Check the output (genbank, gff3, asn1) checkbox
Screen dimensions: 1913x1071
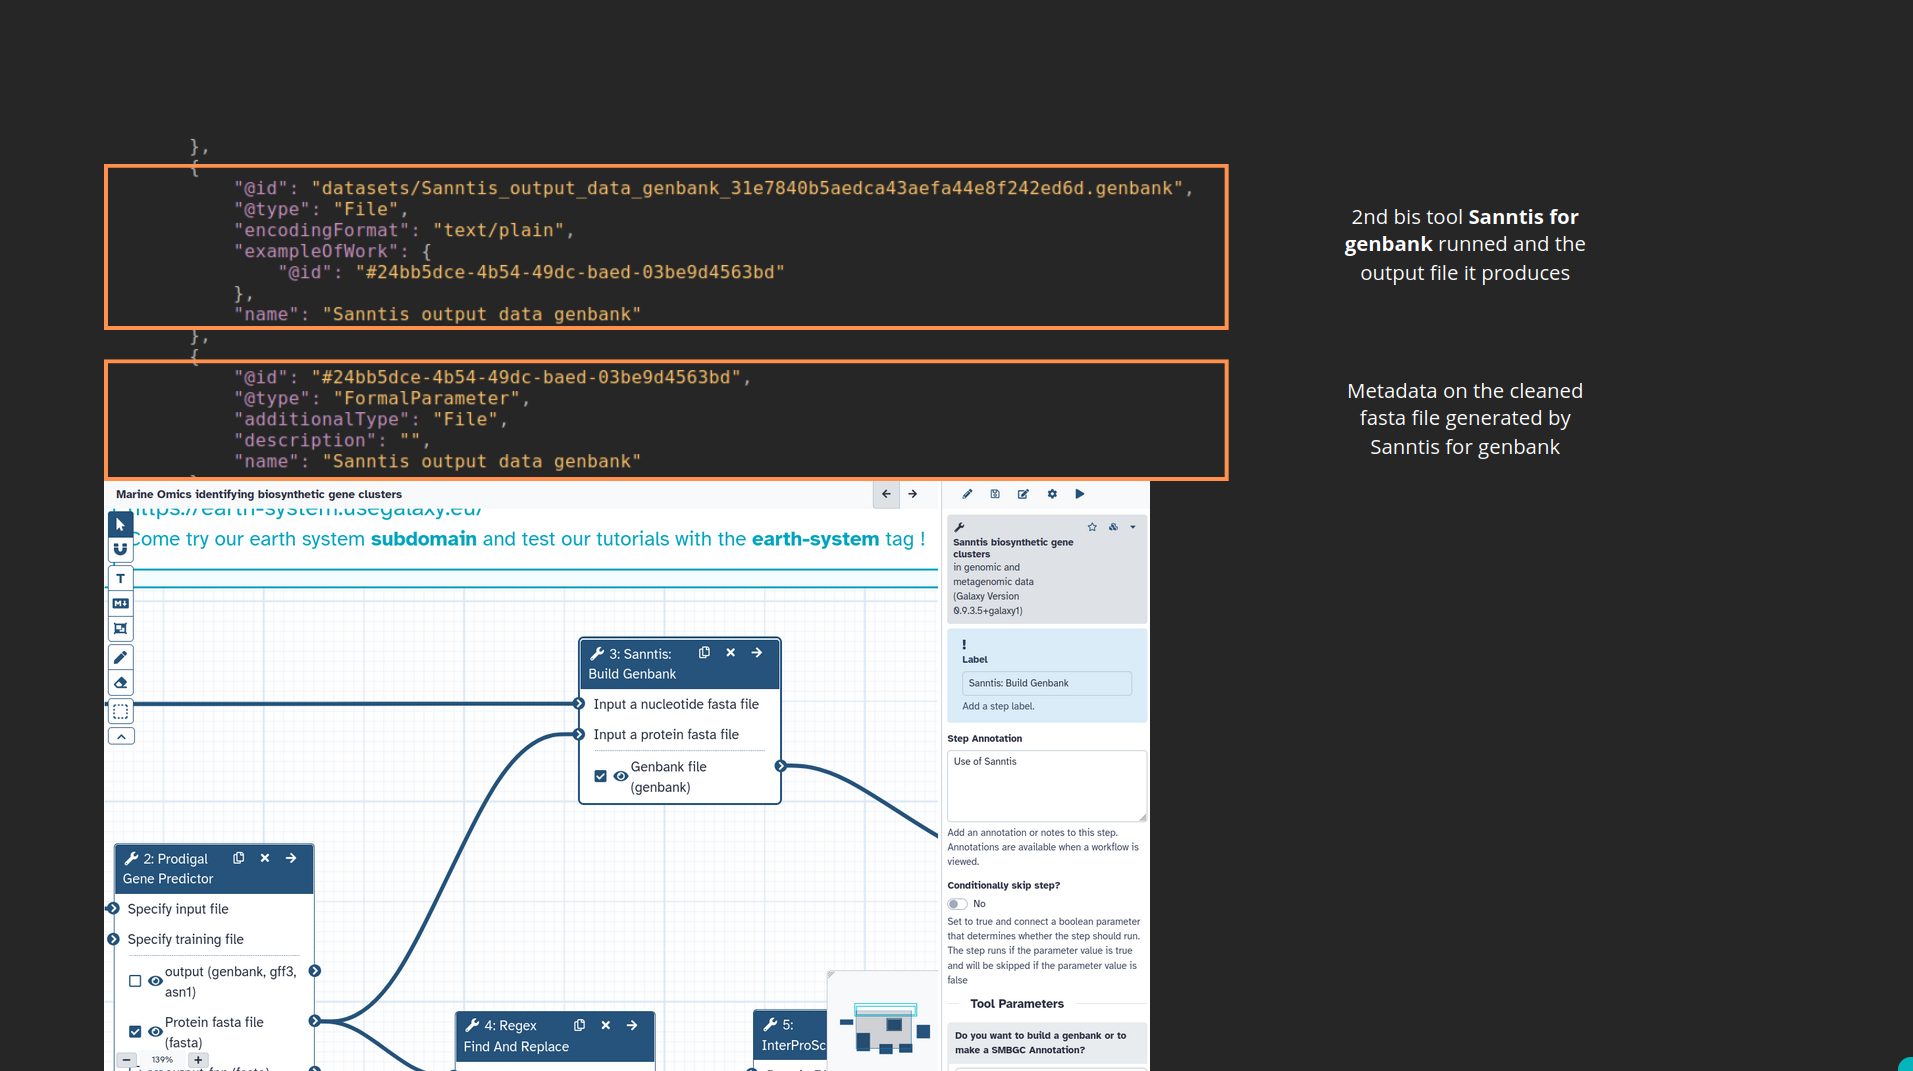pyautogui.click(x=135, y=981)
